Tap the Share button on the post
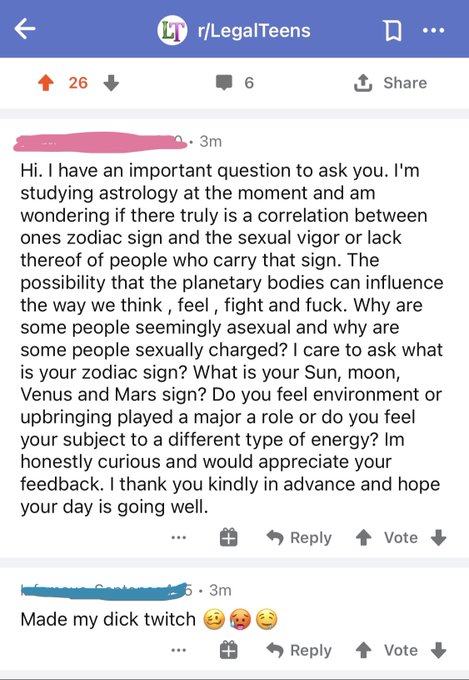The width and height of the screenshot is (469, 680). [x=390, y=83]
